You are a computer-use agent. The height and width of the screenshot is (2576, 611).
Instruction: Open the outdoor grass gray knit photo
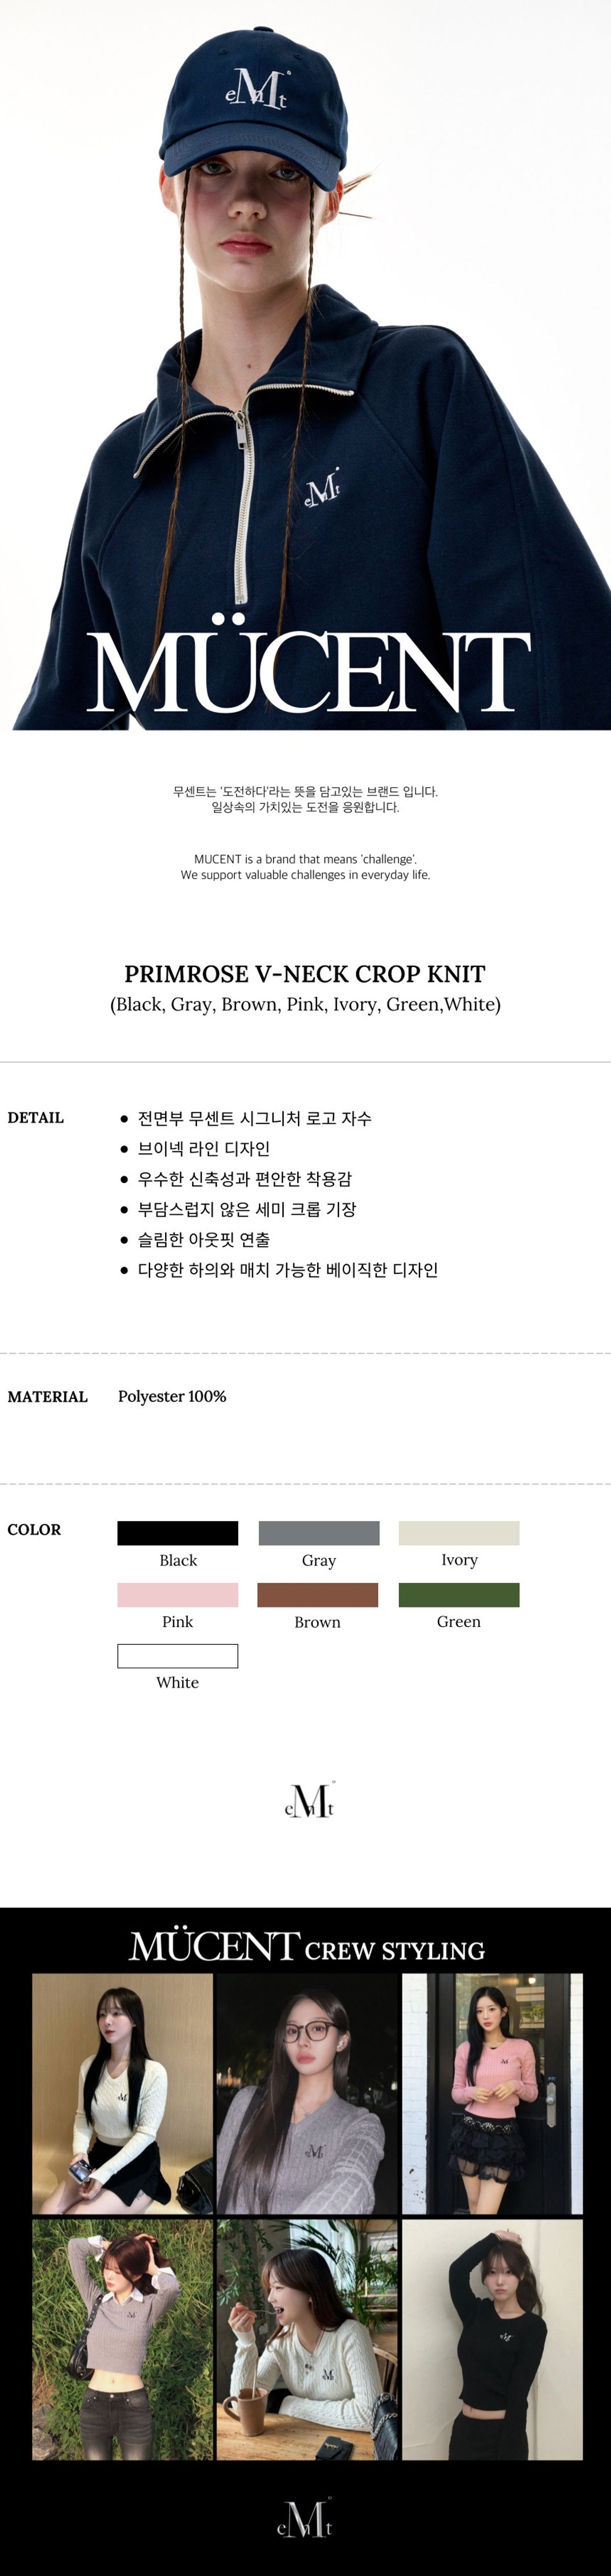tap(122, 2339)
